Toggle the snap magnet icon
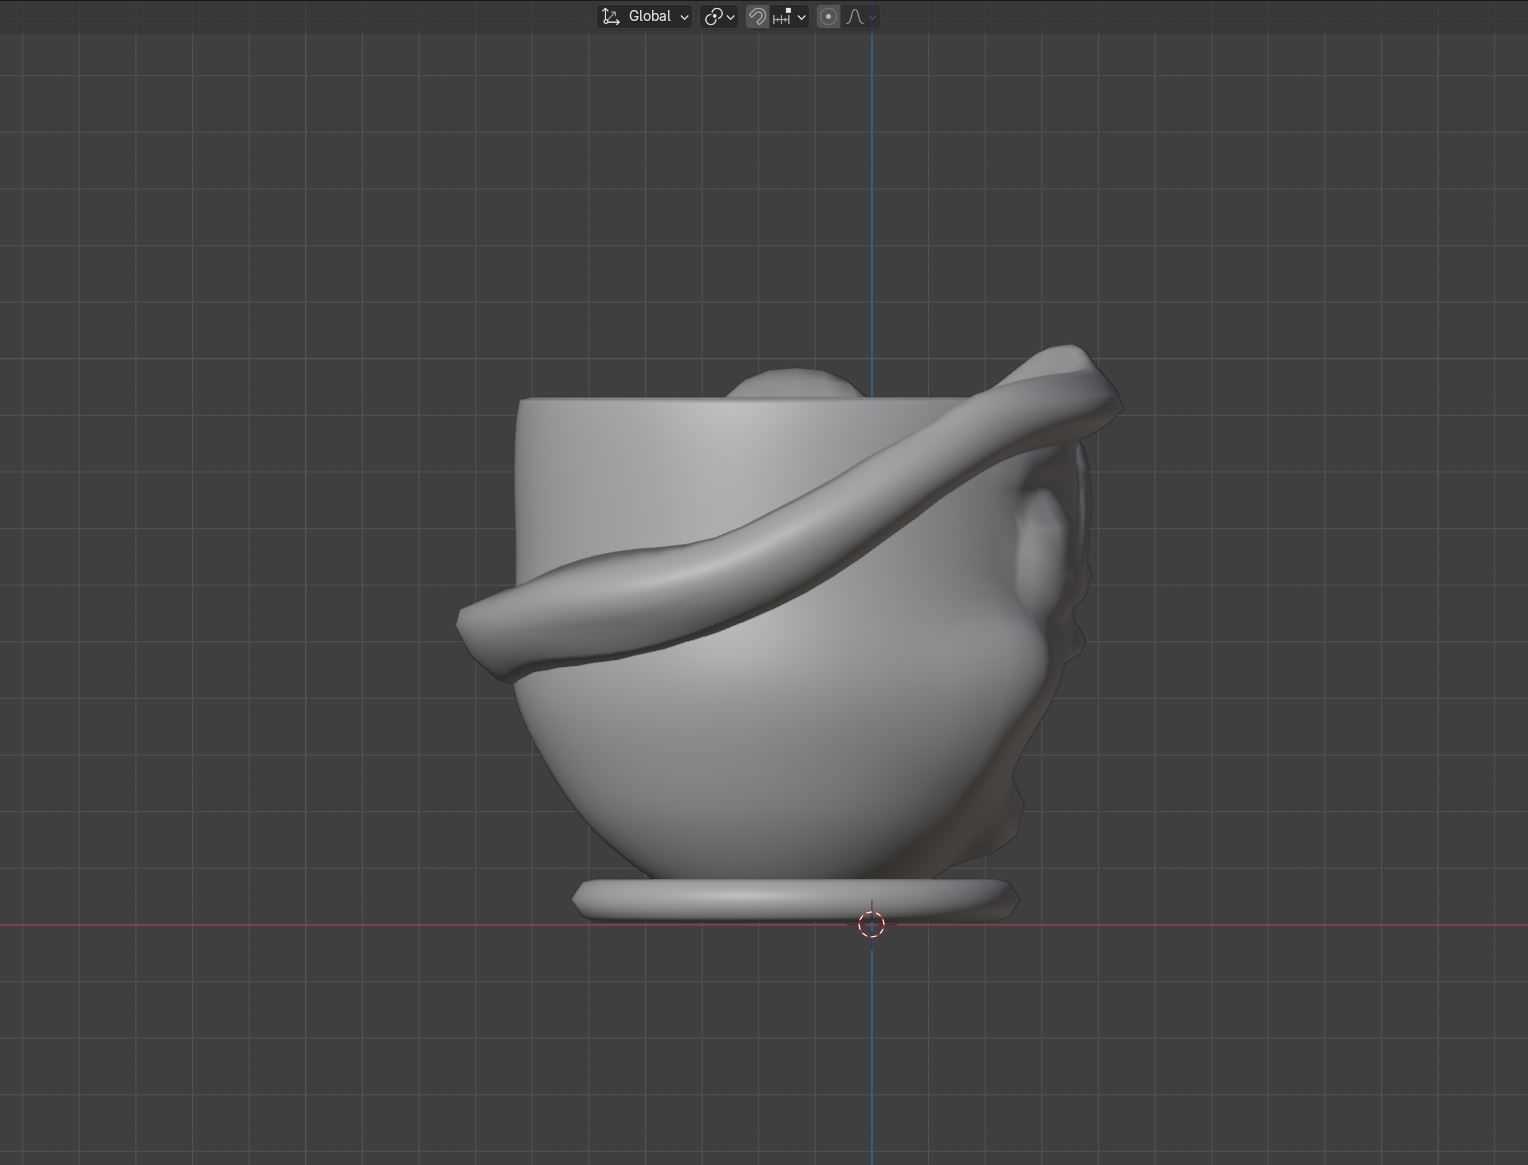This screenshot has height=1165, width=1528. click(x=757, y=16)
